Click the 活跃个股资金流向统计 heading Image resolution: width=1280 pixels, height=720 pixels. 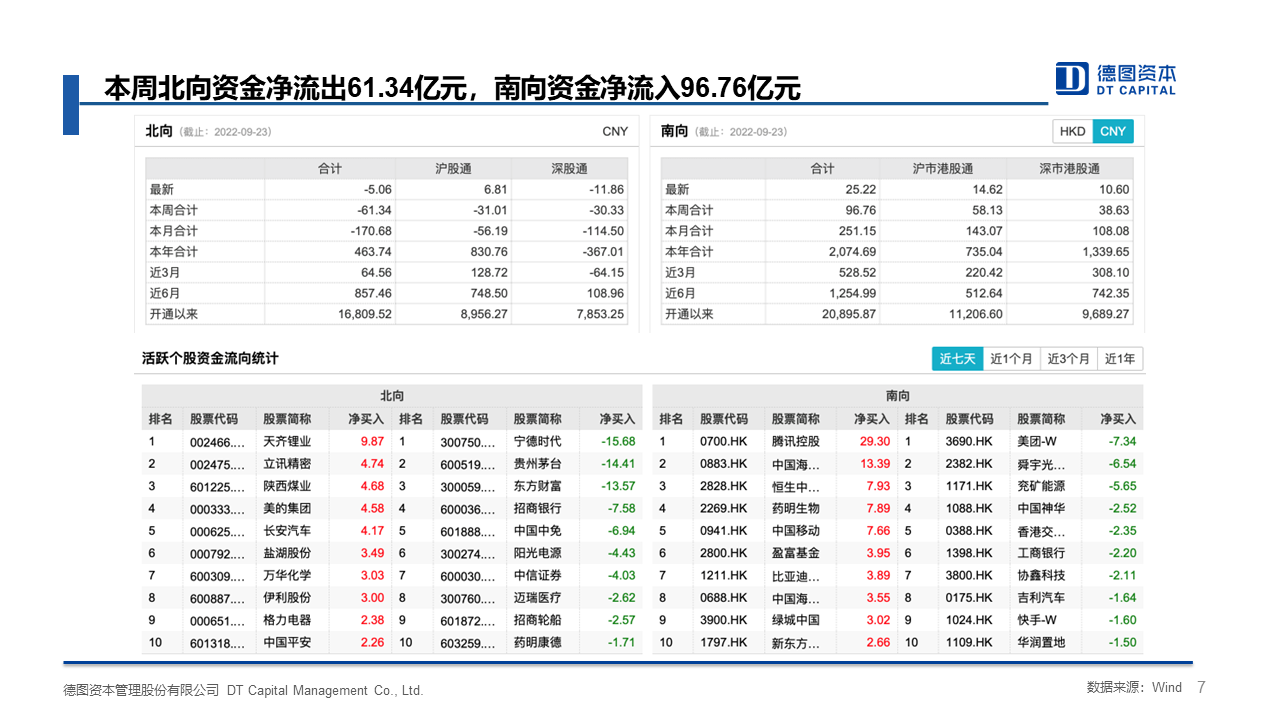pyautogui.click(x=210, y=358)
